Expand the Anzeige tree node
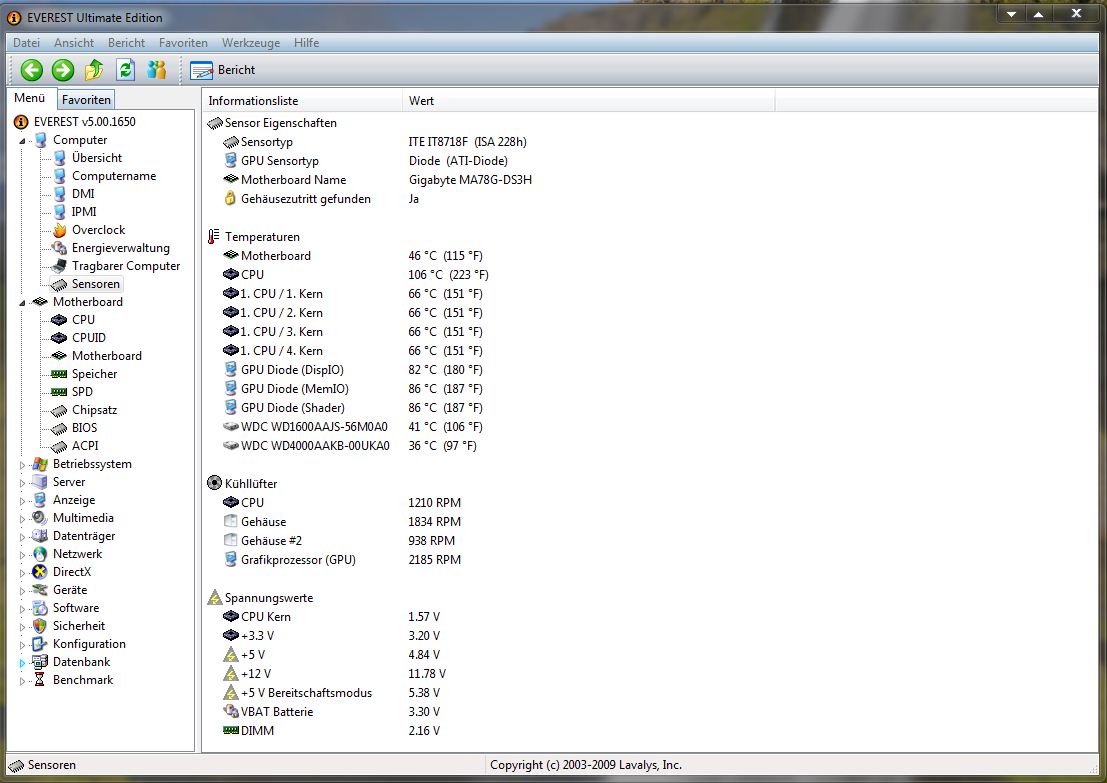The image size is (1107, 783). [x=22, y=501]
